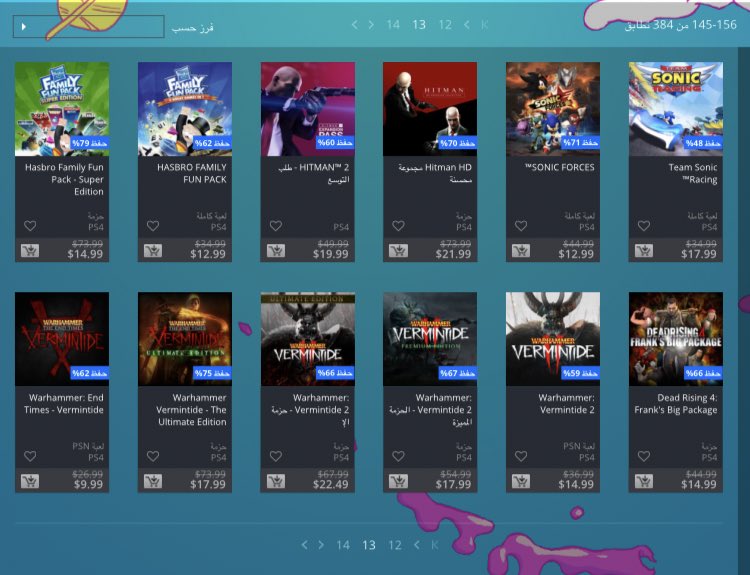
Task: Add Warhammer Vermintide 2 $14.99 game to cart
Action: coord(521,481)
